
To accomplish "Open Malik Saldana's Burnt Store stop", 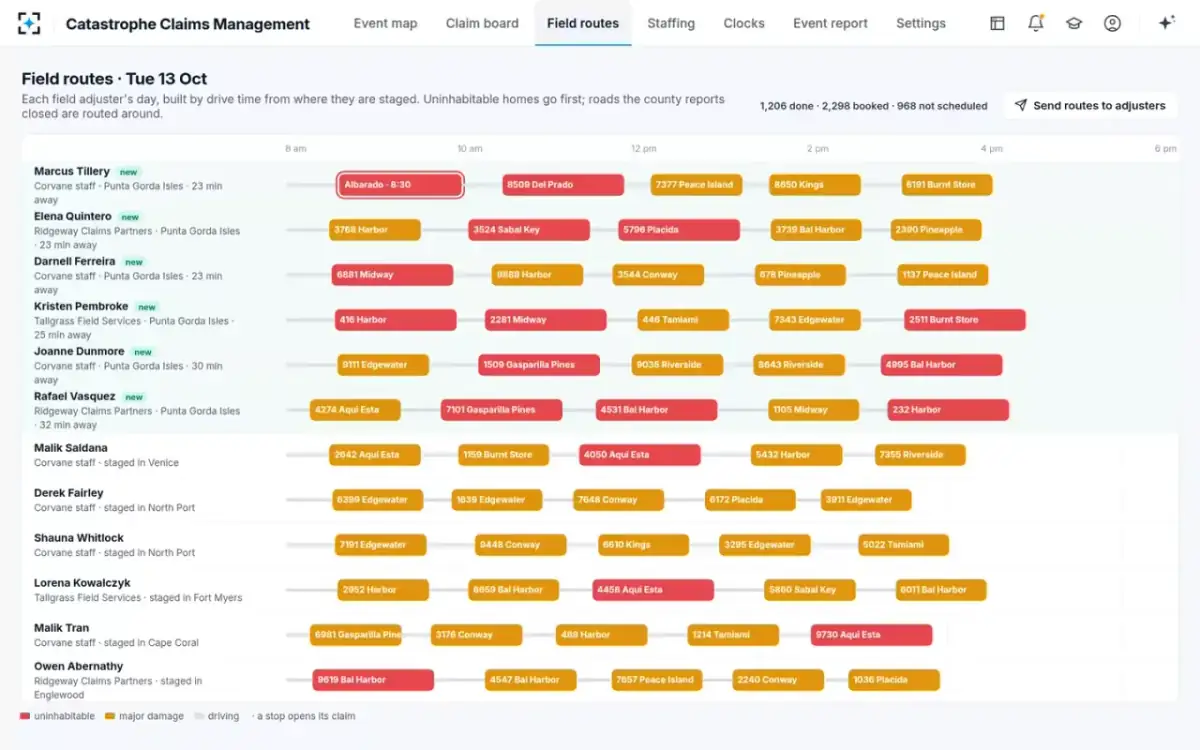I will point(503,455).
